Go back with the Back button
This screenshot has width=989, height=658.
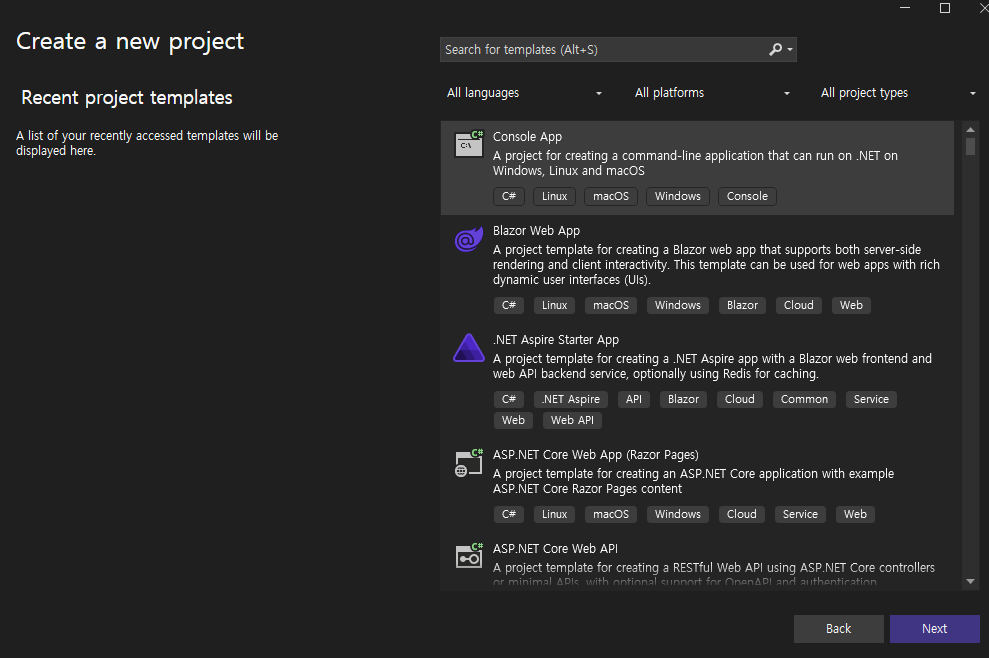pyautogui.click(x=838, y=628)
